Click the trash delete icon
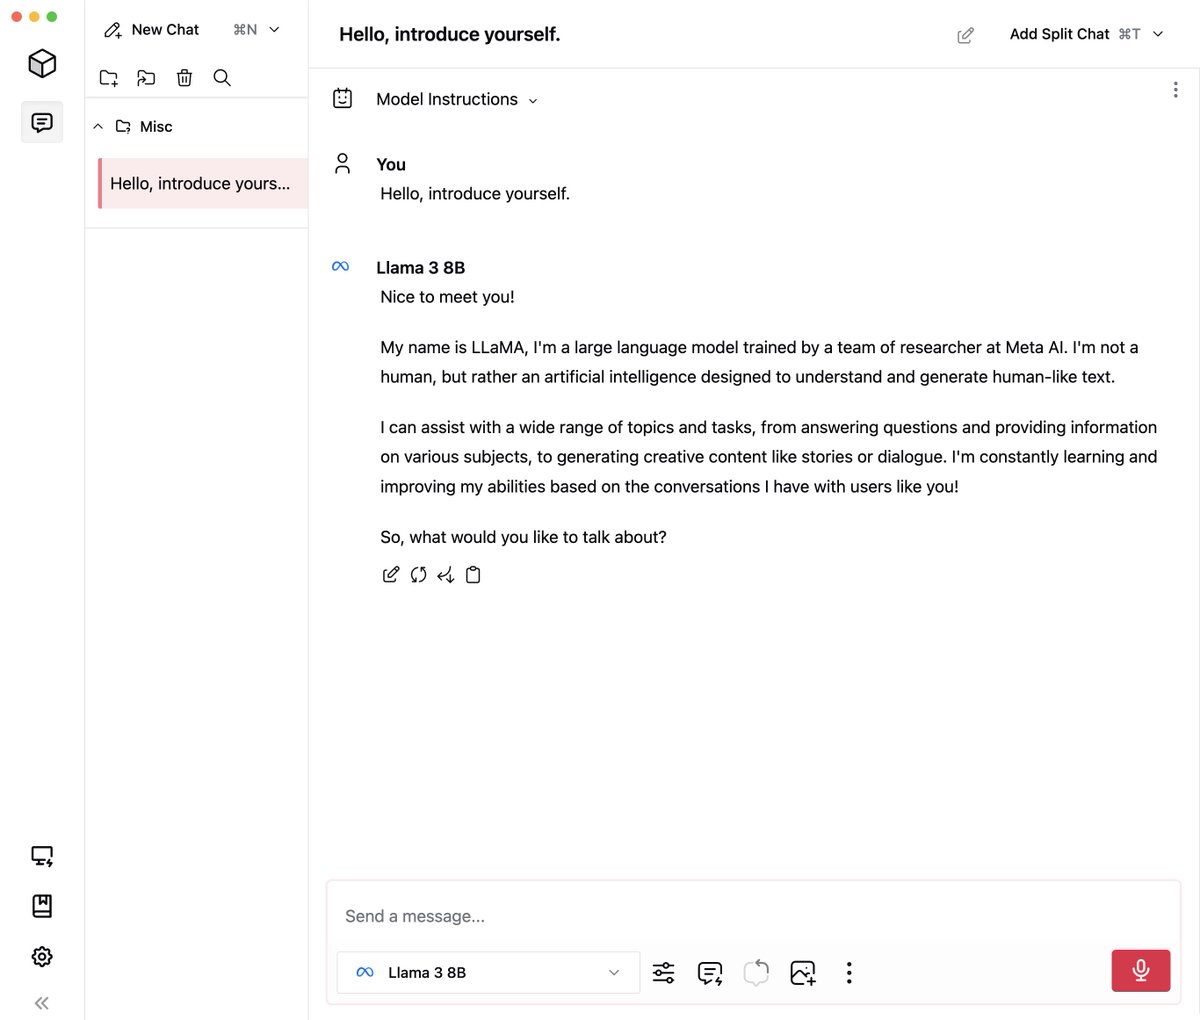This screenshot has width=1200, height=1020. [x=184, y=78]
